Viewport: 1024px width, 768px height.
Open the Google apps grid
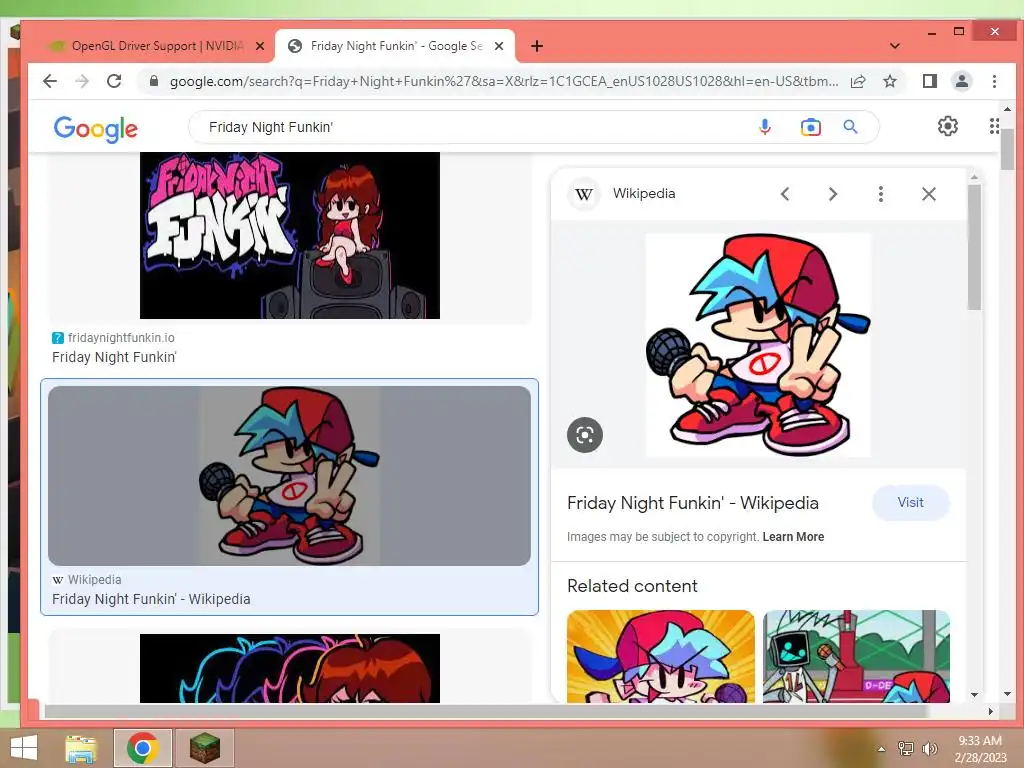[994, 126]
